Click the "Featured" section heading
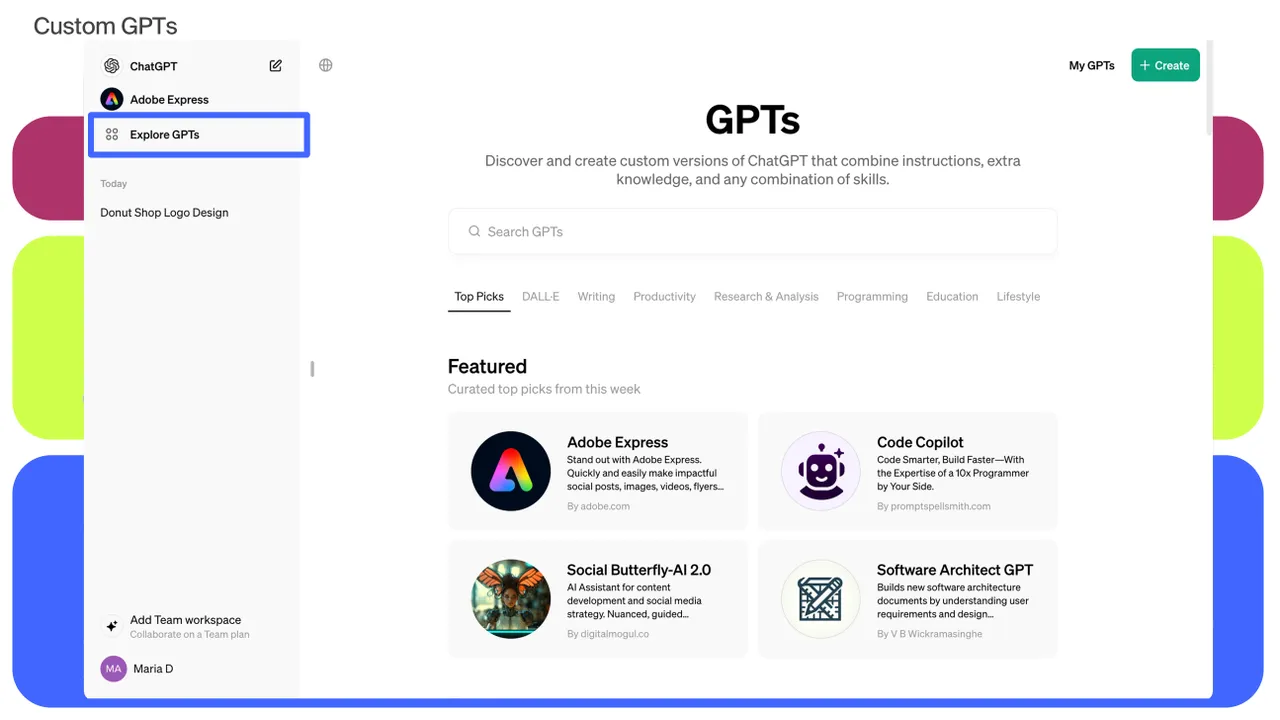 (487, 367)
